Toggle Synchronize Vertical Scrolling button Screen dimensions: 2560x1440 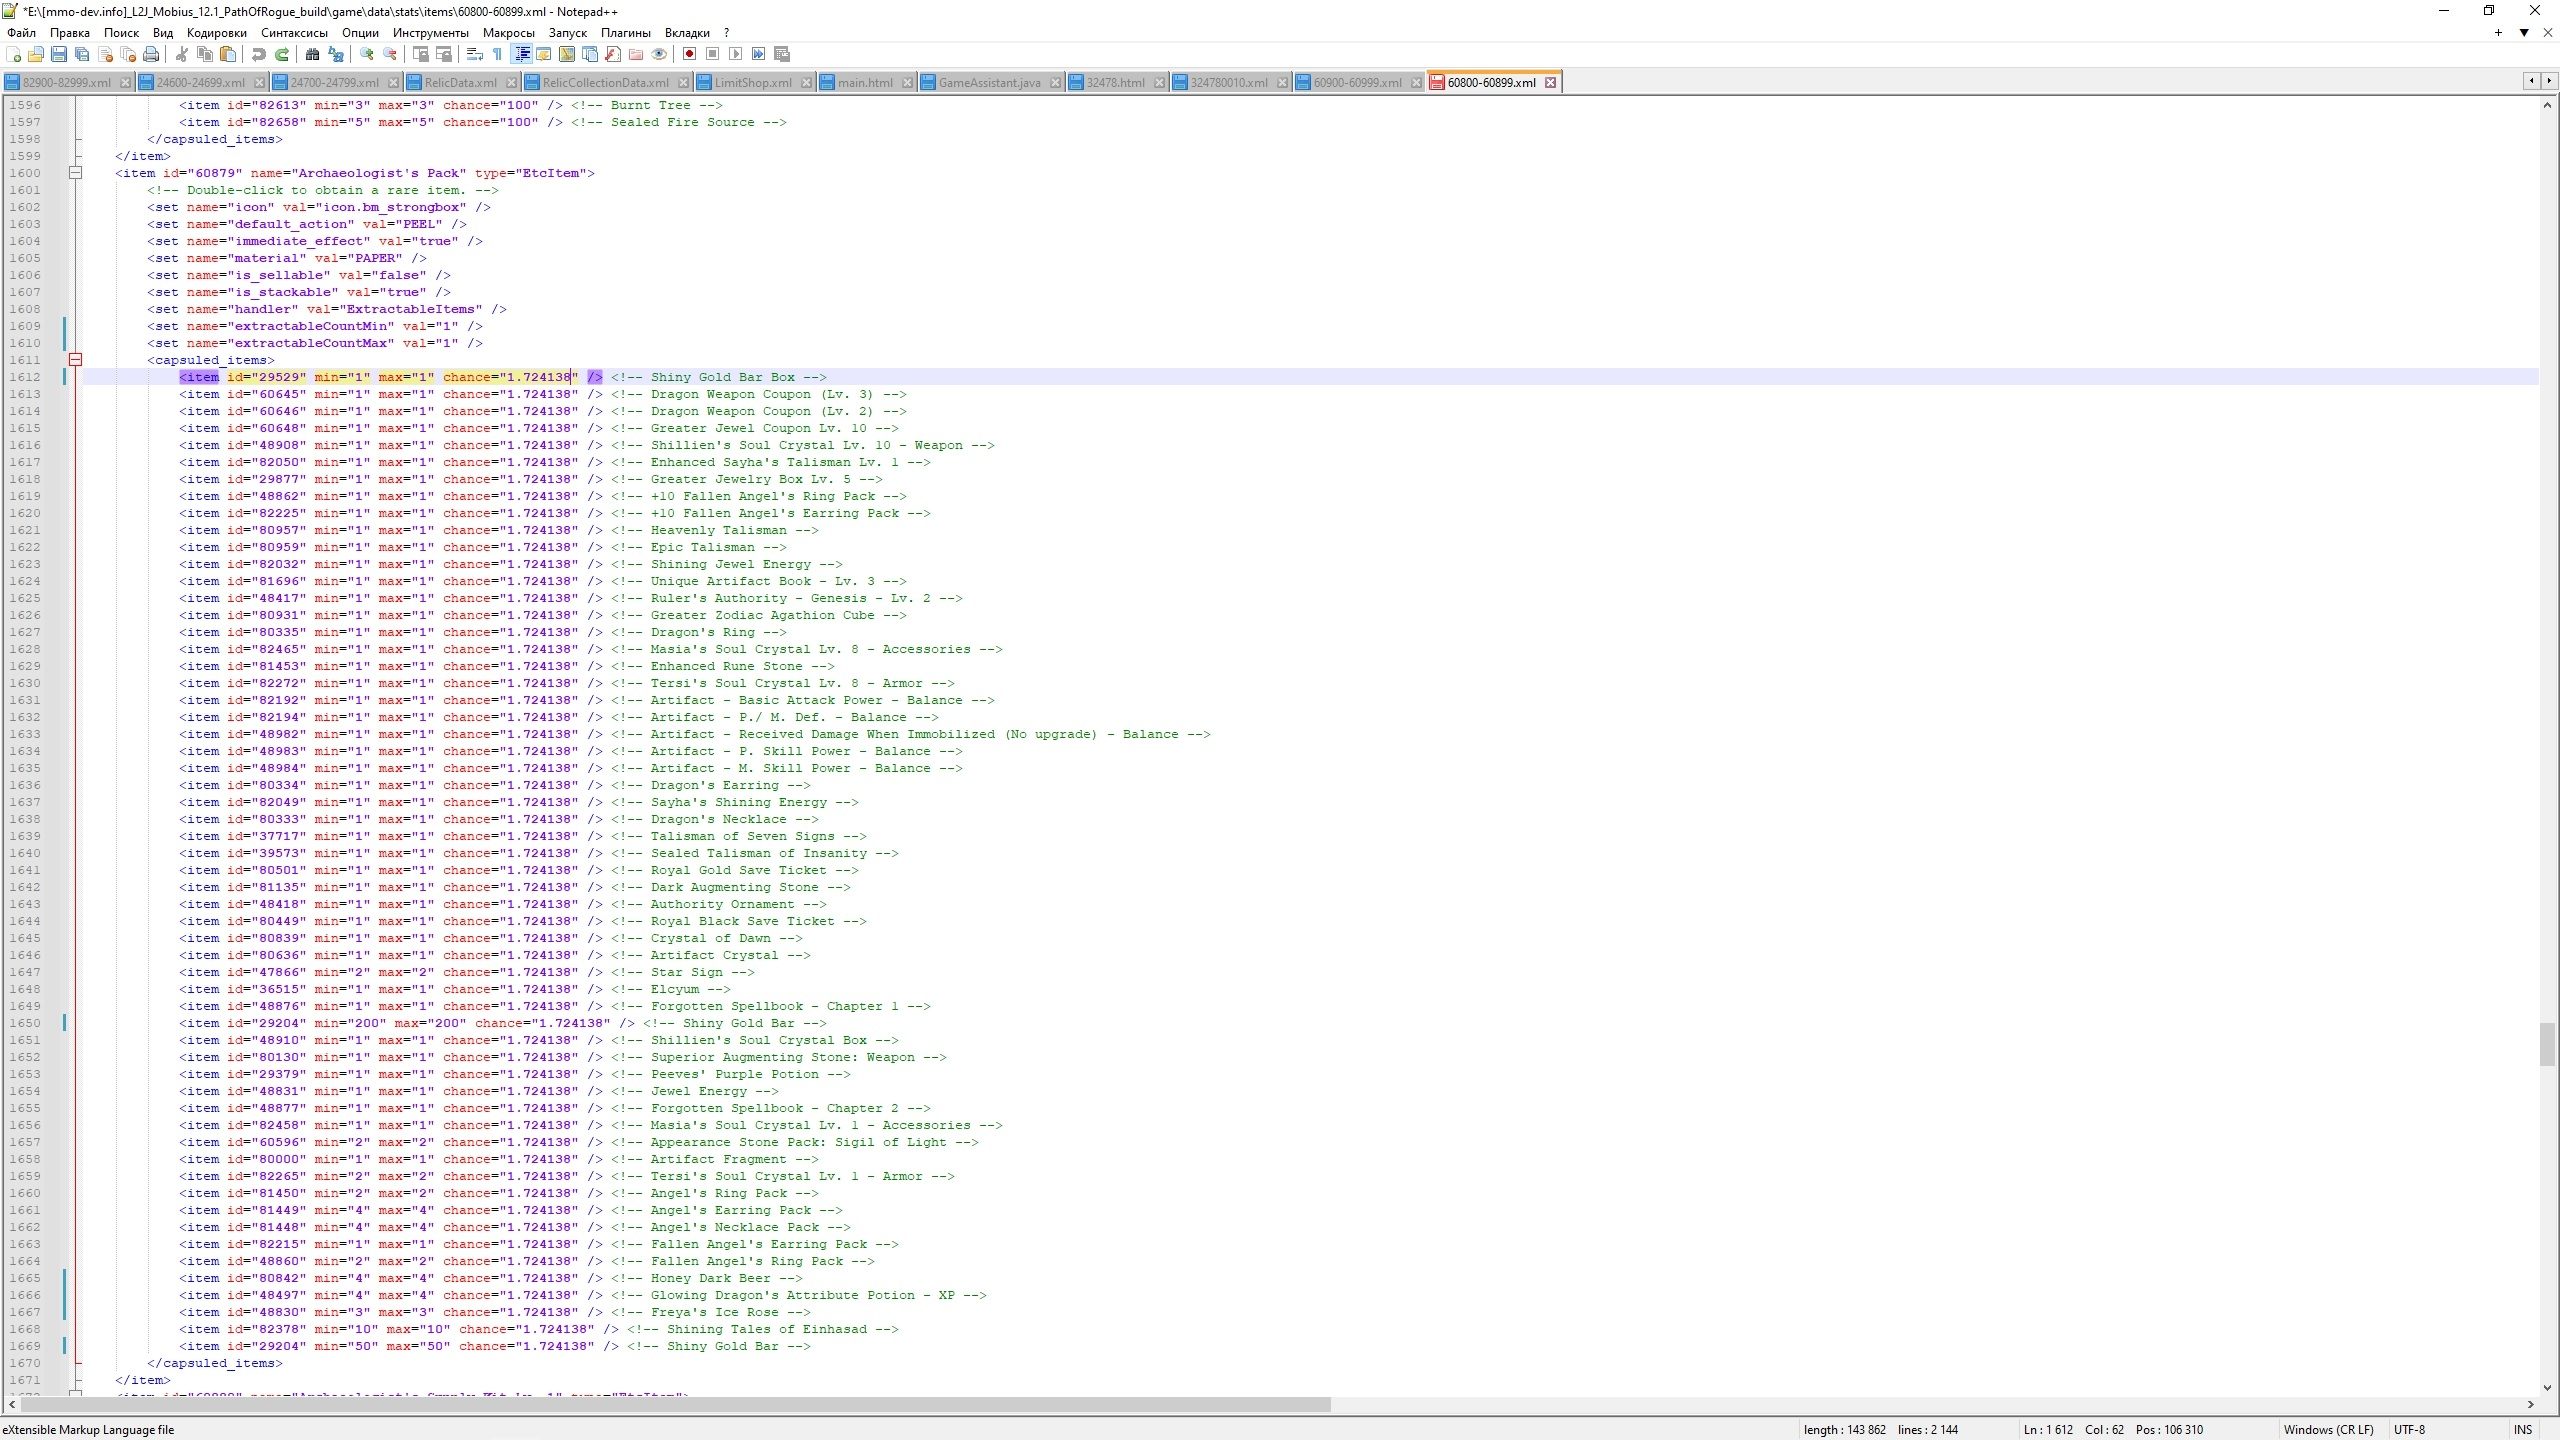coord(421,54)
